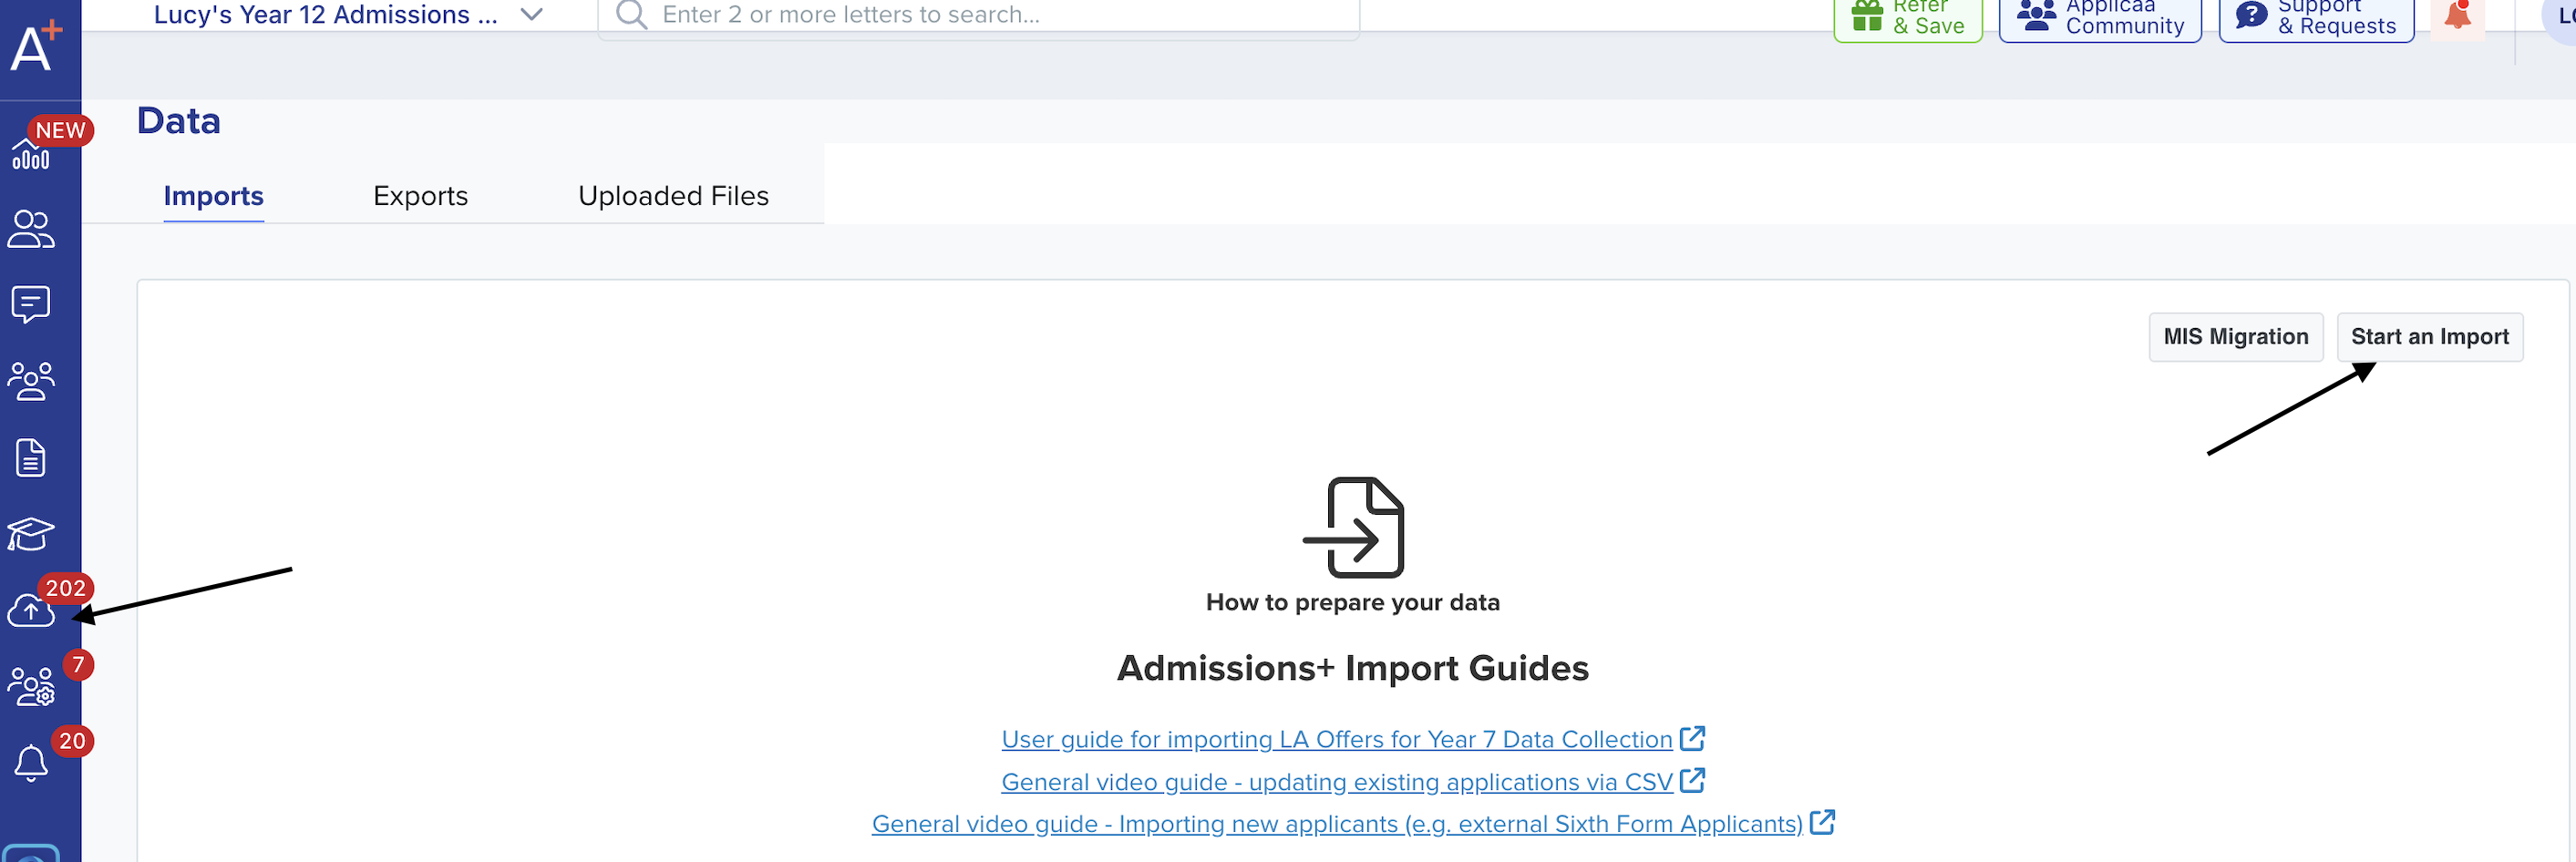Open the messages chat bubble icon

[31, 305]
